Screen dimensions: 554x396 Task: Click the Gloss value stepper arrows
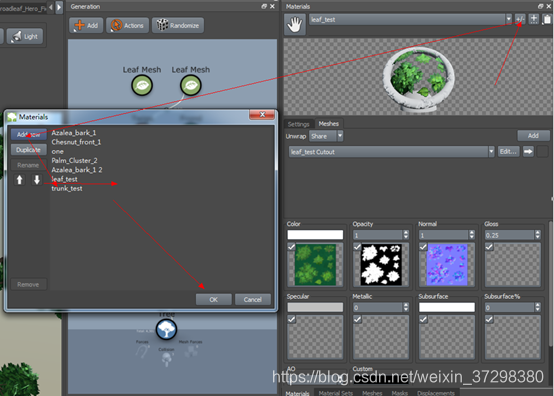537,235
